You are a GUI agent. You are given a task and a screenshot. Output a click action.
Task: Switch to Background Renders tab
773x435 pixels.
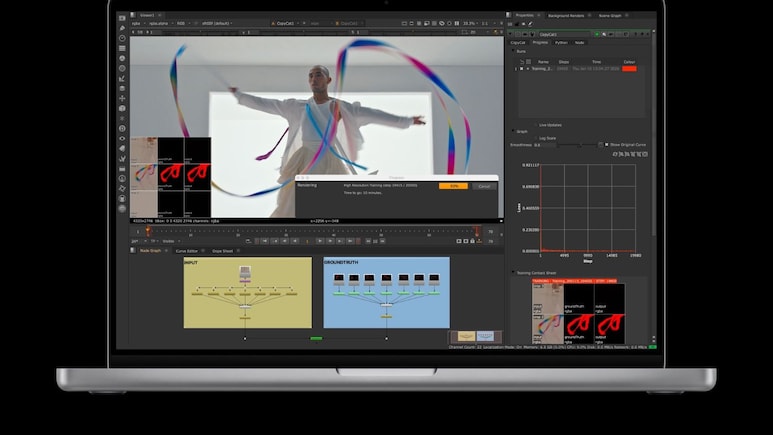[x=566, y=16]
